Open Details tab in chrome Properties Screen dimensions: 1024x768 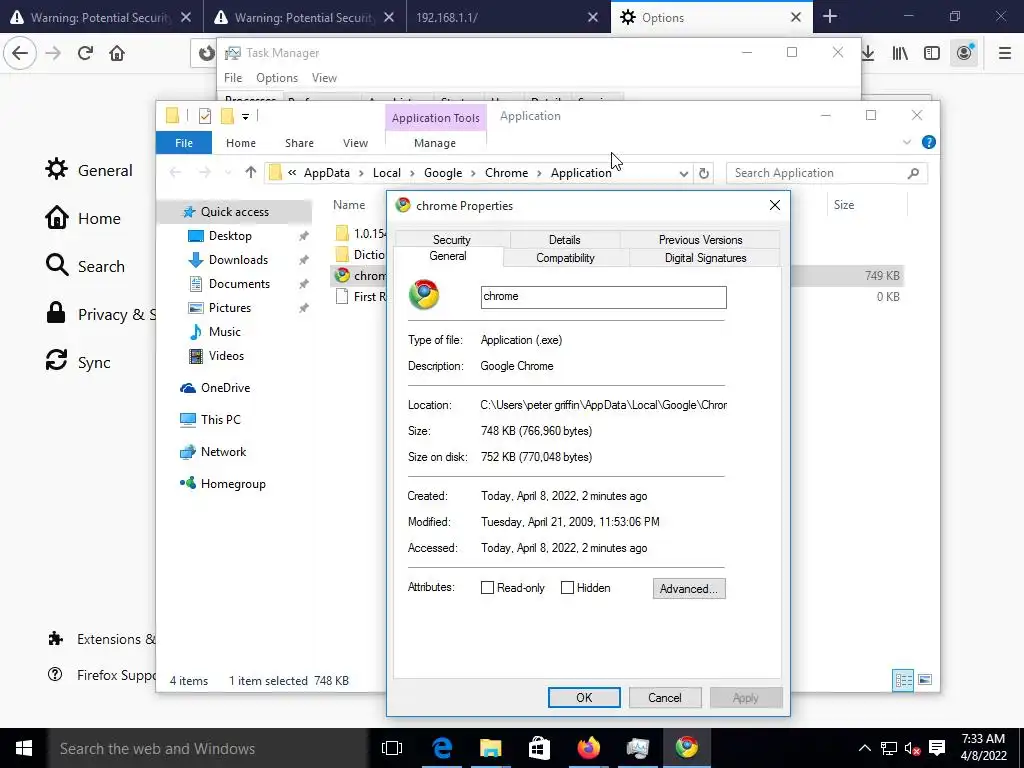tap(564, 240)
